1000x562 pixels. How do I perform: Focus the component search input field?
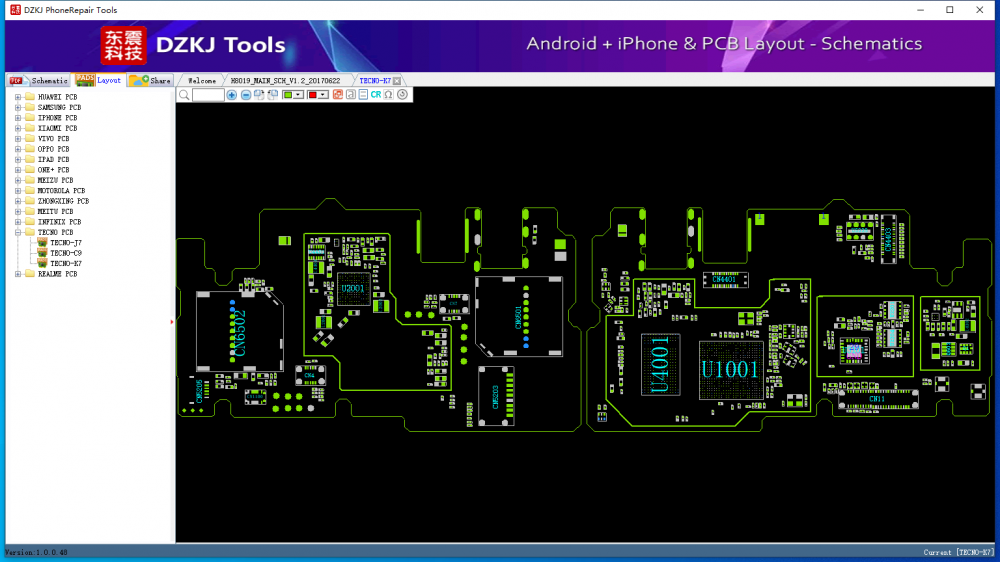pos(208,95)
